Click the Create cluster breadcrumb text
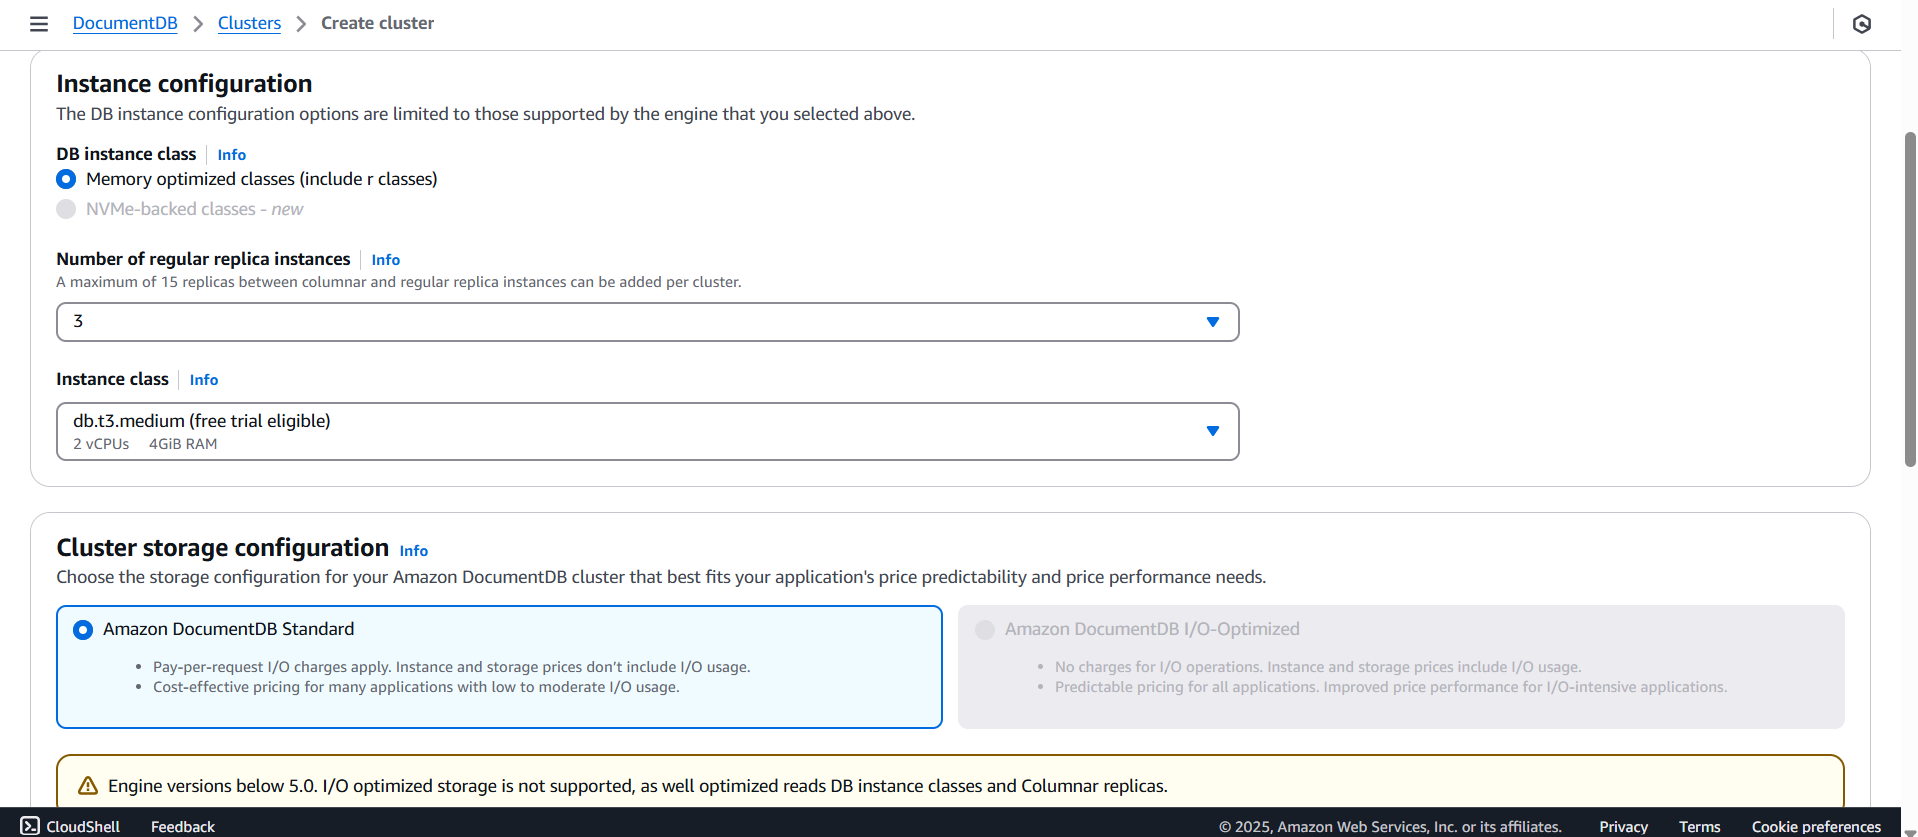The height and width of the screenshot is (837, 1918). tap(377, 23)
